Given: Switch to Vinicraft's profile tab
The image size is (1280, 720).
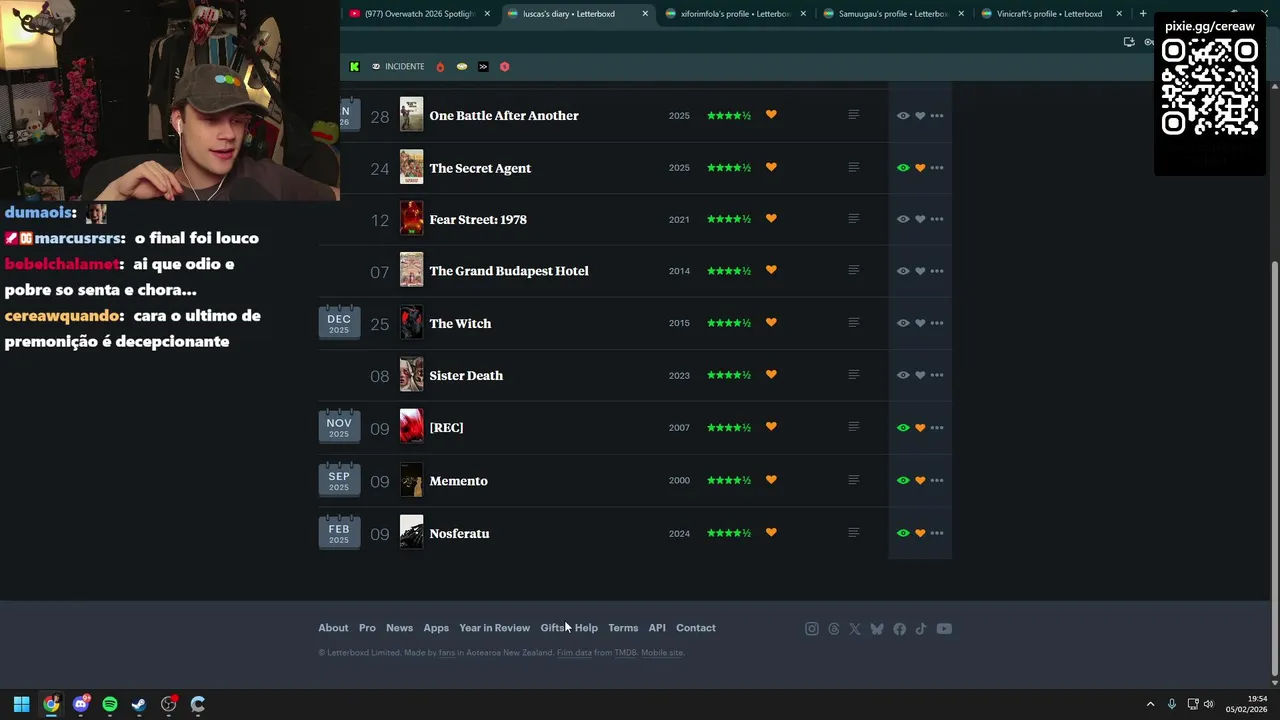Looking at the screenshot, I should pos(1051,14).
